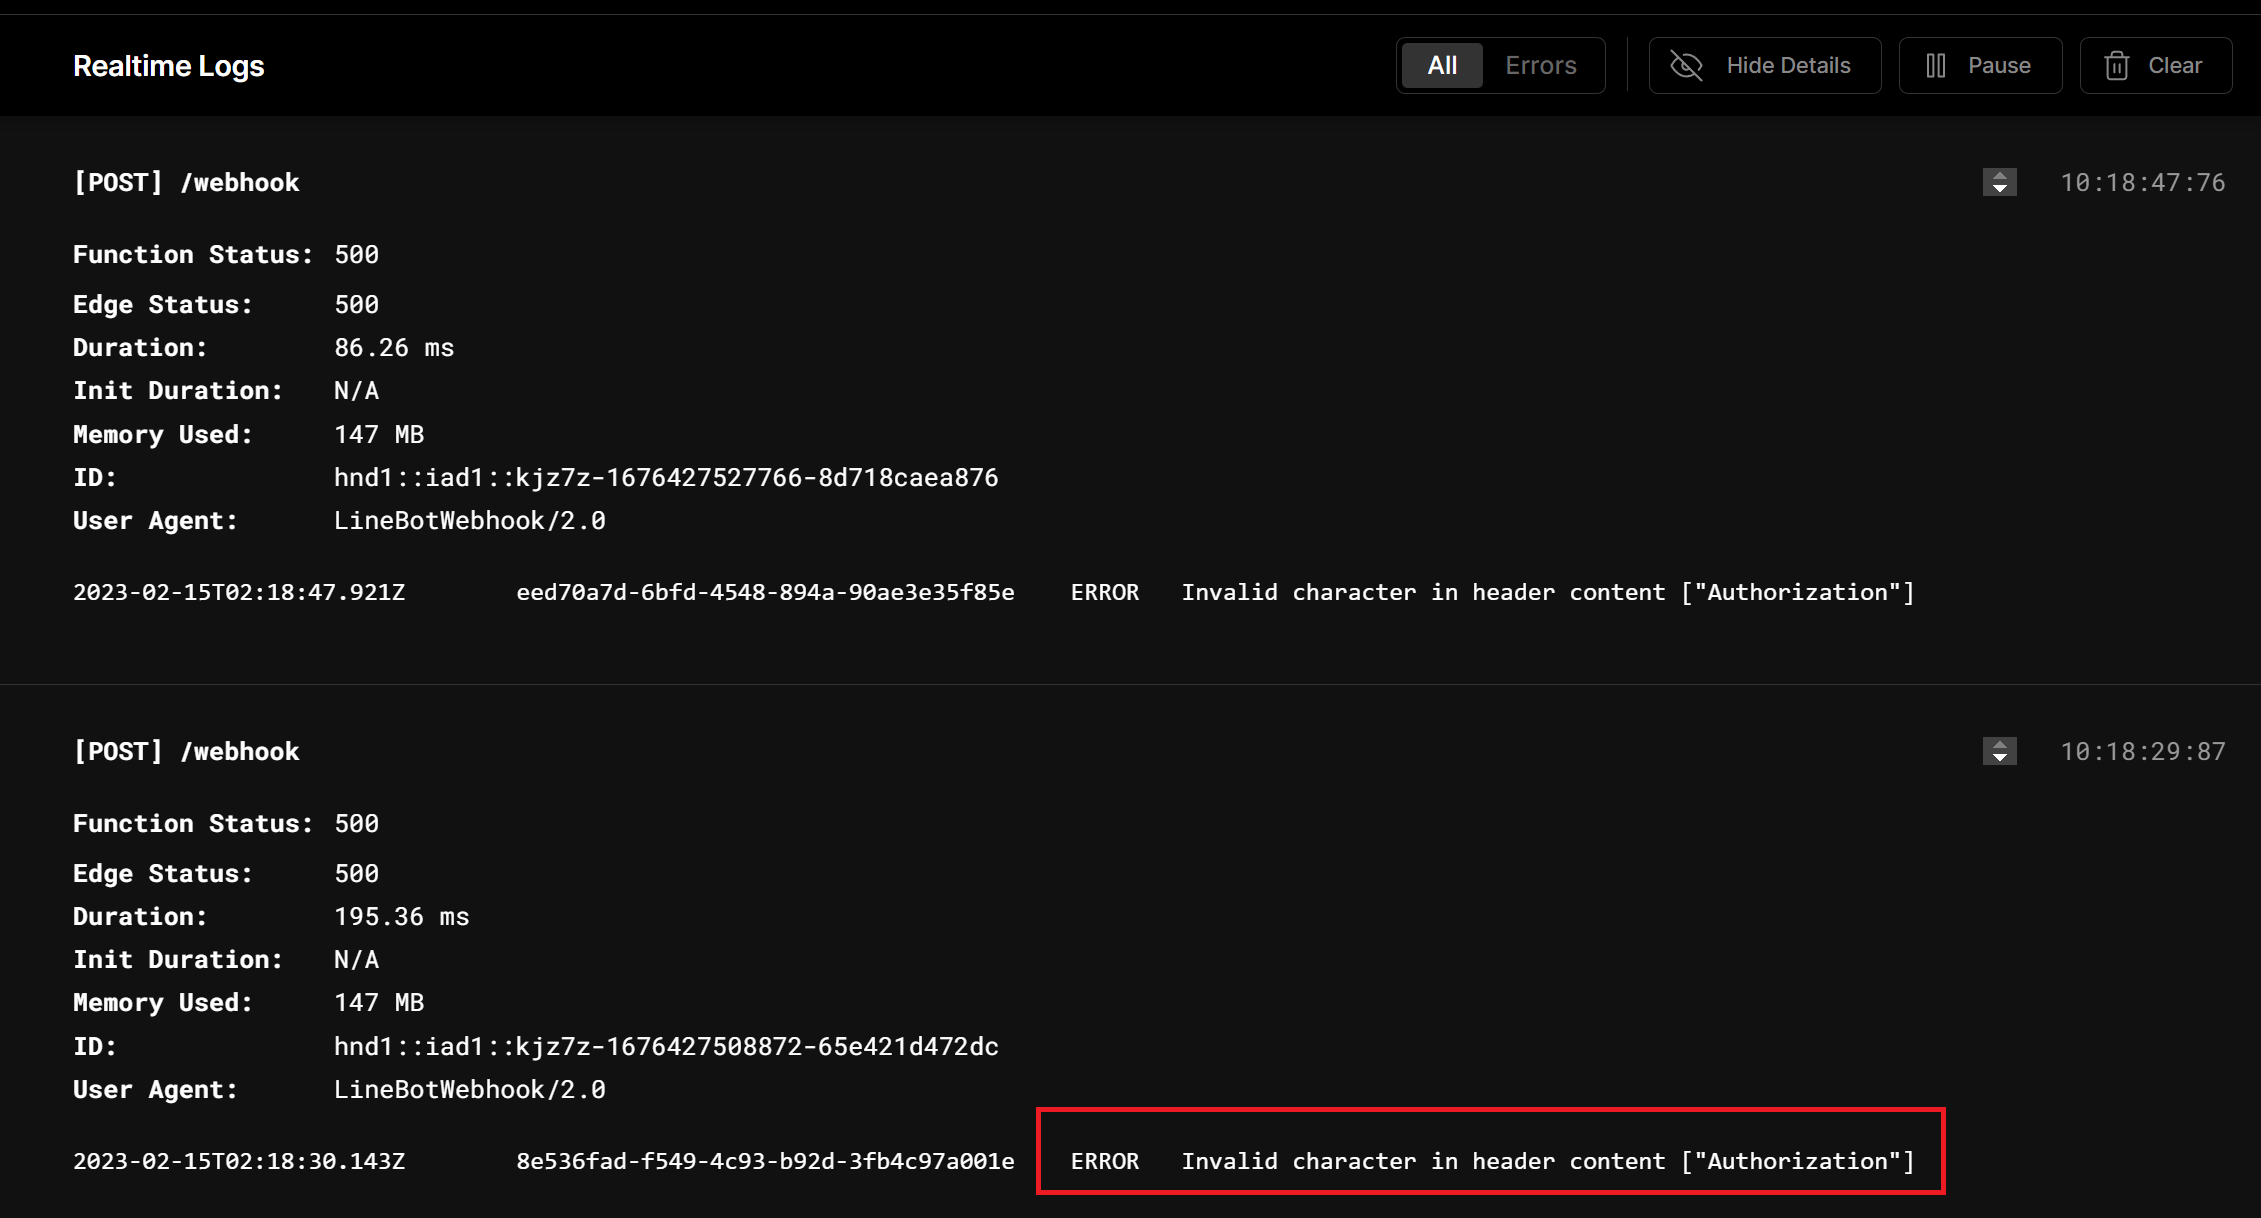Click the pause icon in the toolbar
This screenshot has width=2261, height=1218.
point(1936,64)
